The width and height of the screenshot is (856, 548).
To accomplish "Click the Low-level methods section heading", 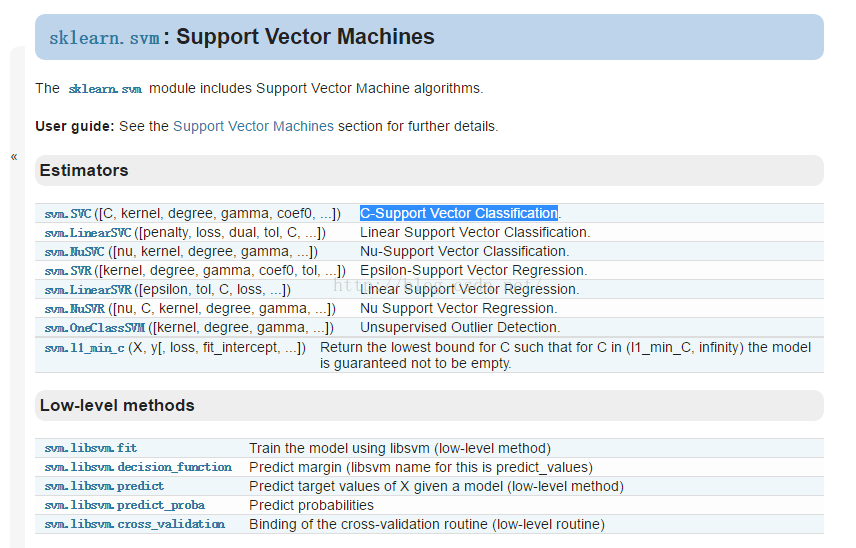I will point(117,406).
